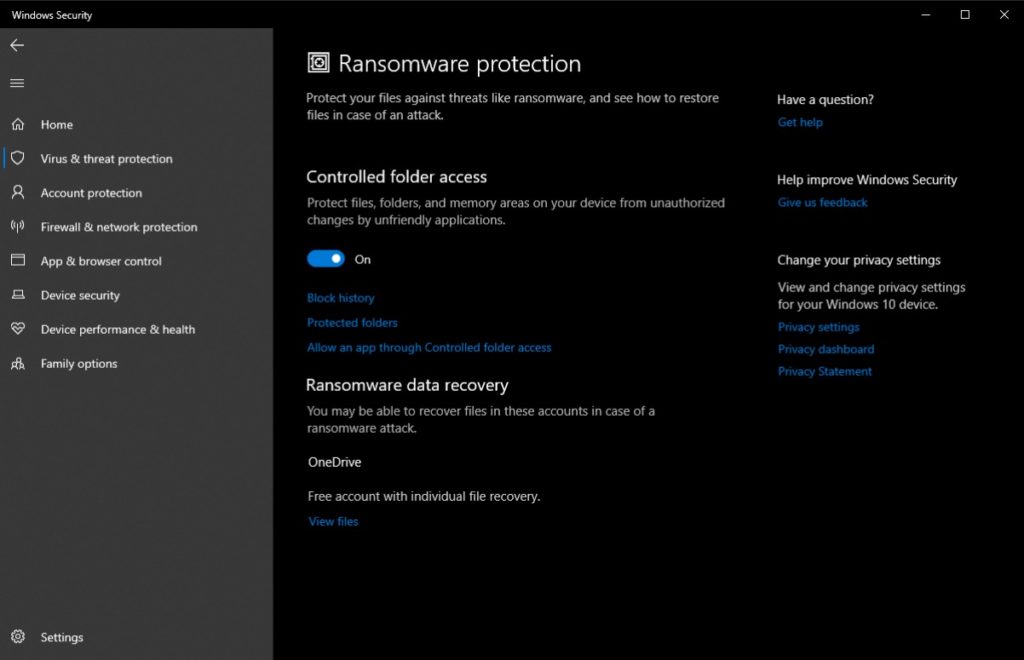Open Block history
Image resolution: width=1024 pixels, height=660 pixels.
(x=340, y=297)
